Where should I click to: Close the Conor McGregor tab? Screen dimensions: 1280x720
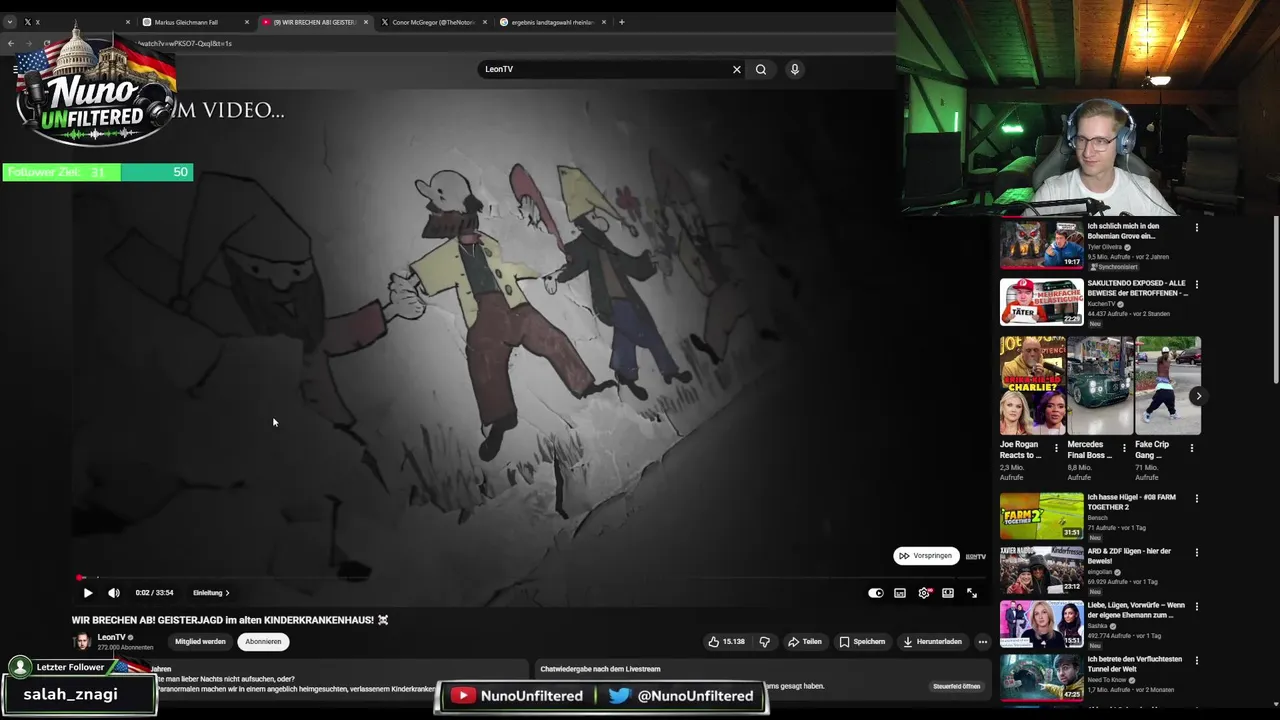(x=485, y=22)
